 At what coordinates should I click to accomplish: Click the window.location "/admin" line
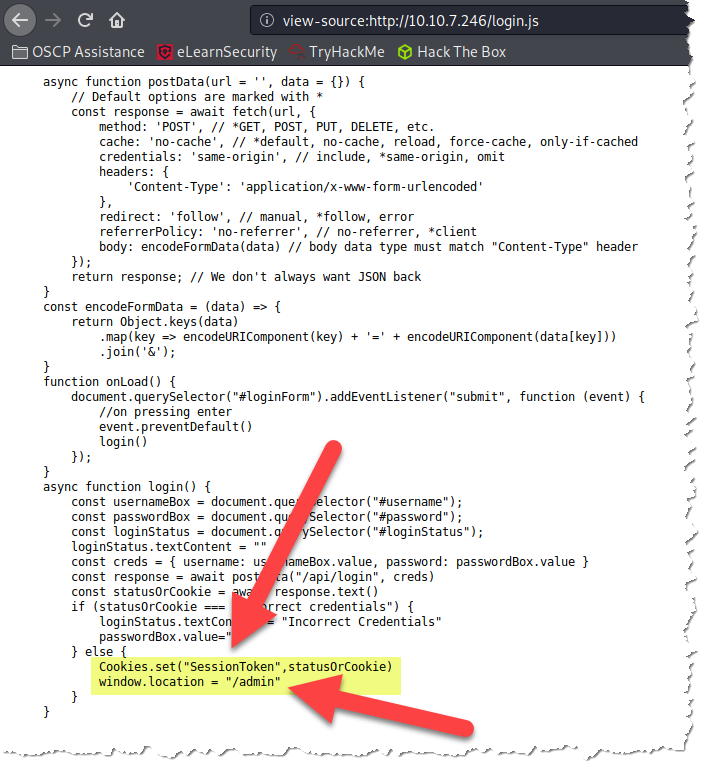click(189, 681)
